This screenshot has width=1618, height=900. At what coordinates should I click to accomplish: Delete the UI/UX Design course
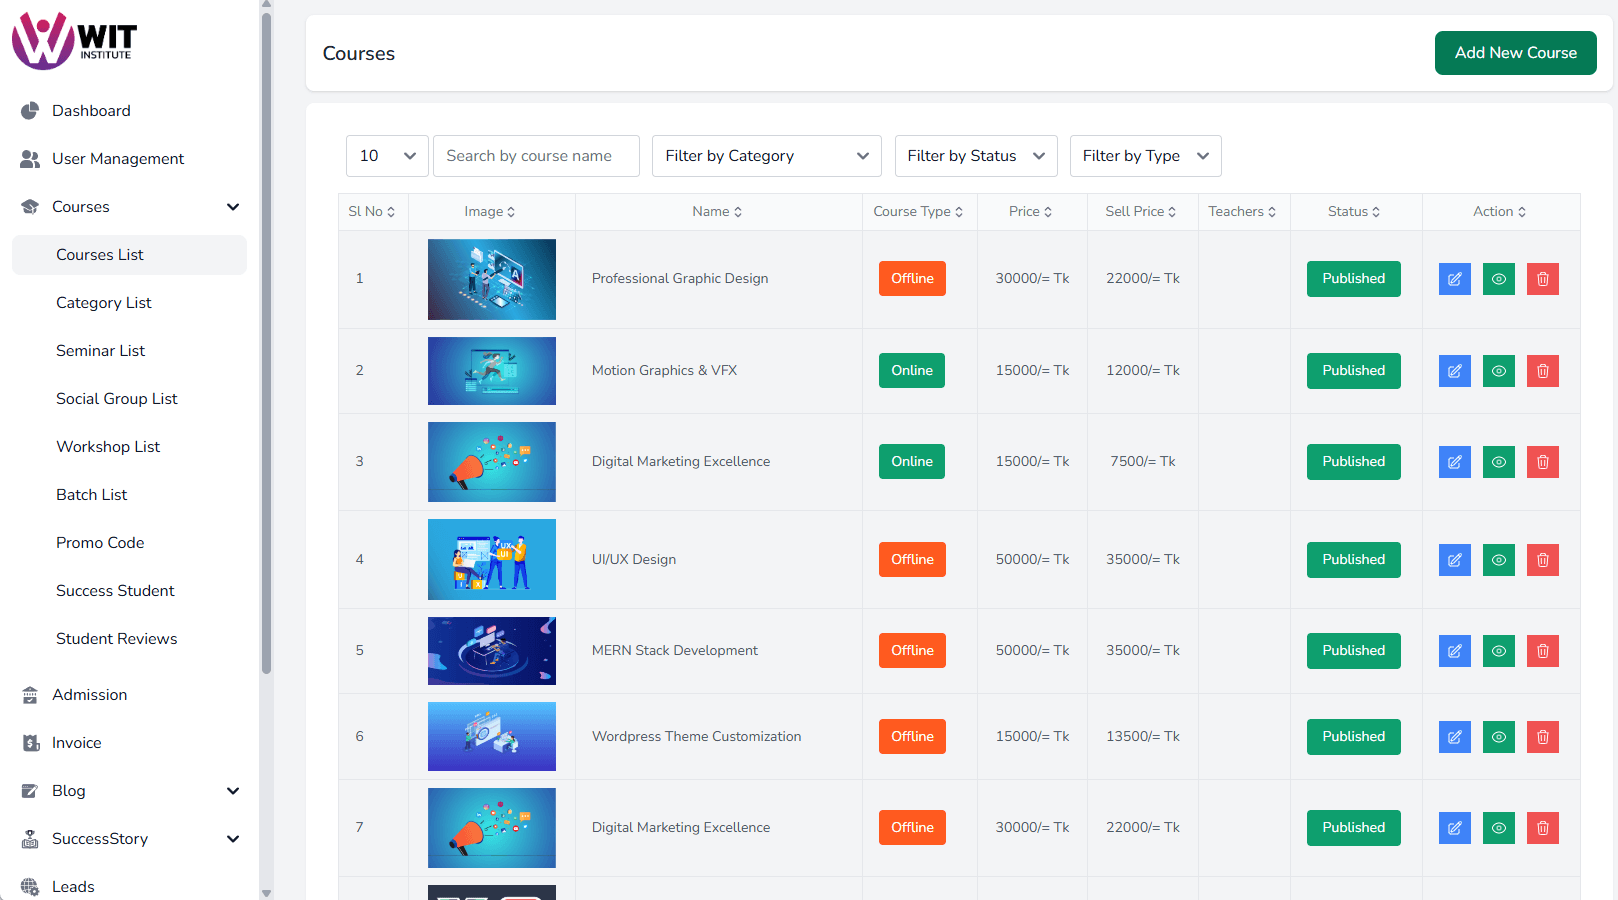click(x=1542, y=560)
